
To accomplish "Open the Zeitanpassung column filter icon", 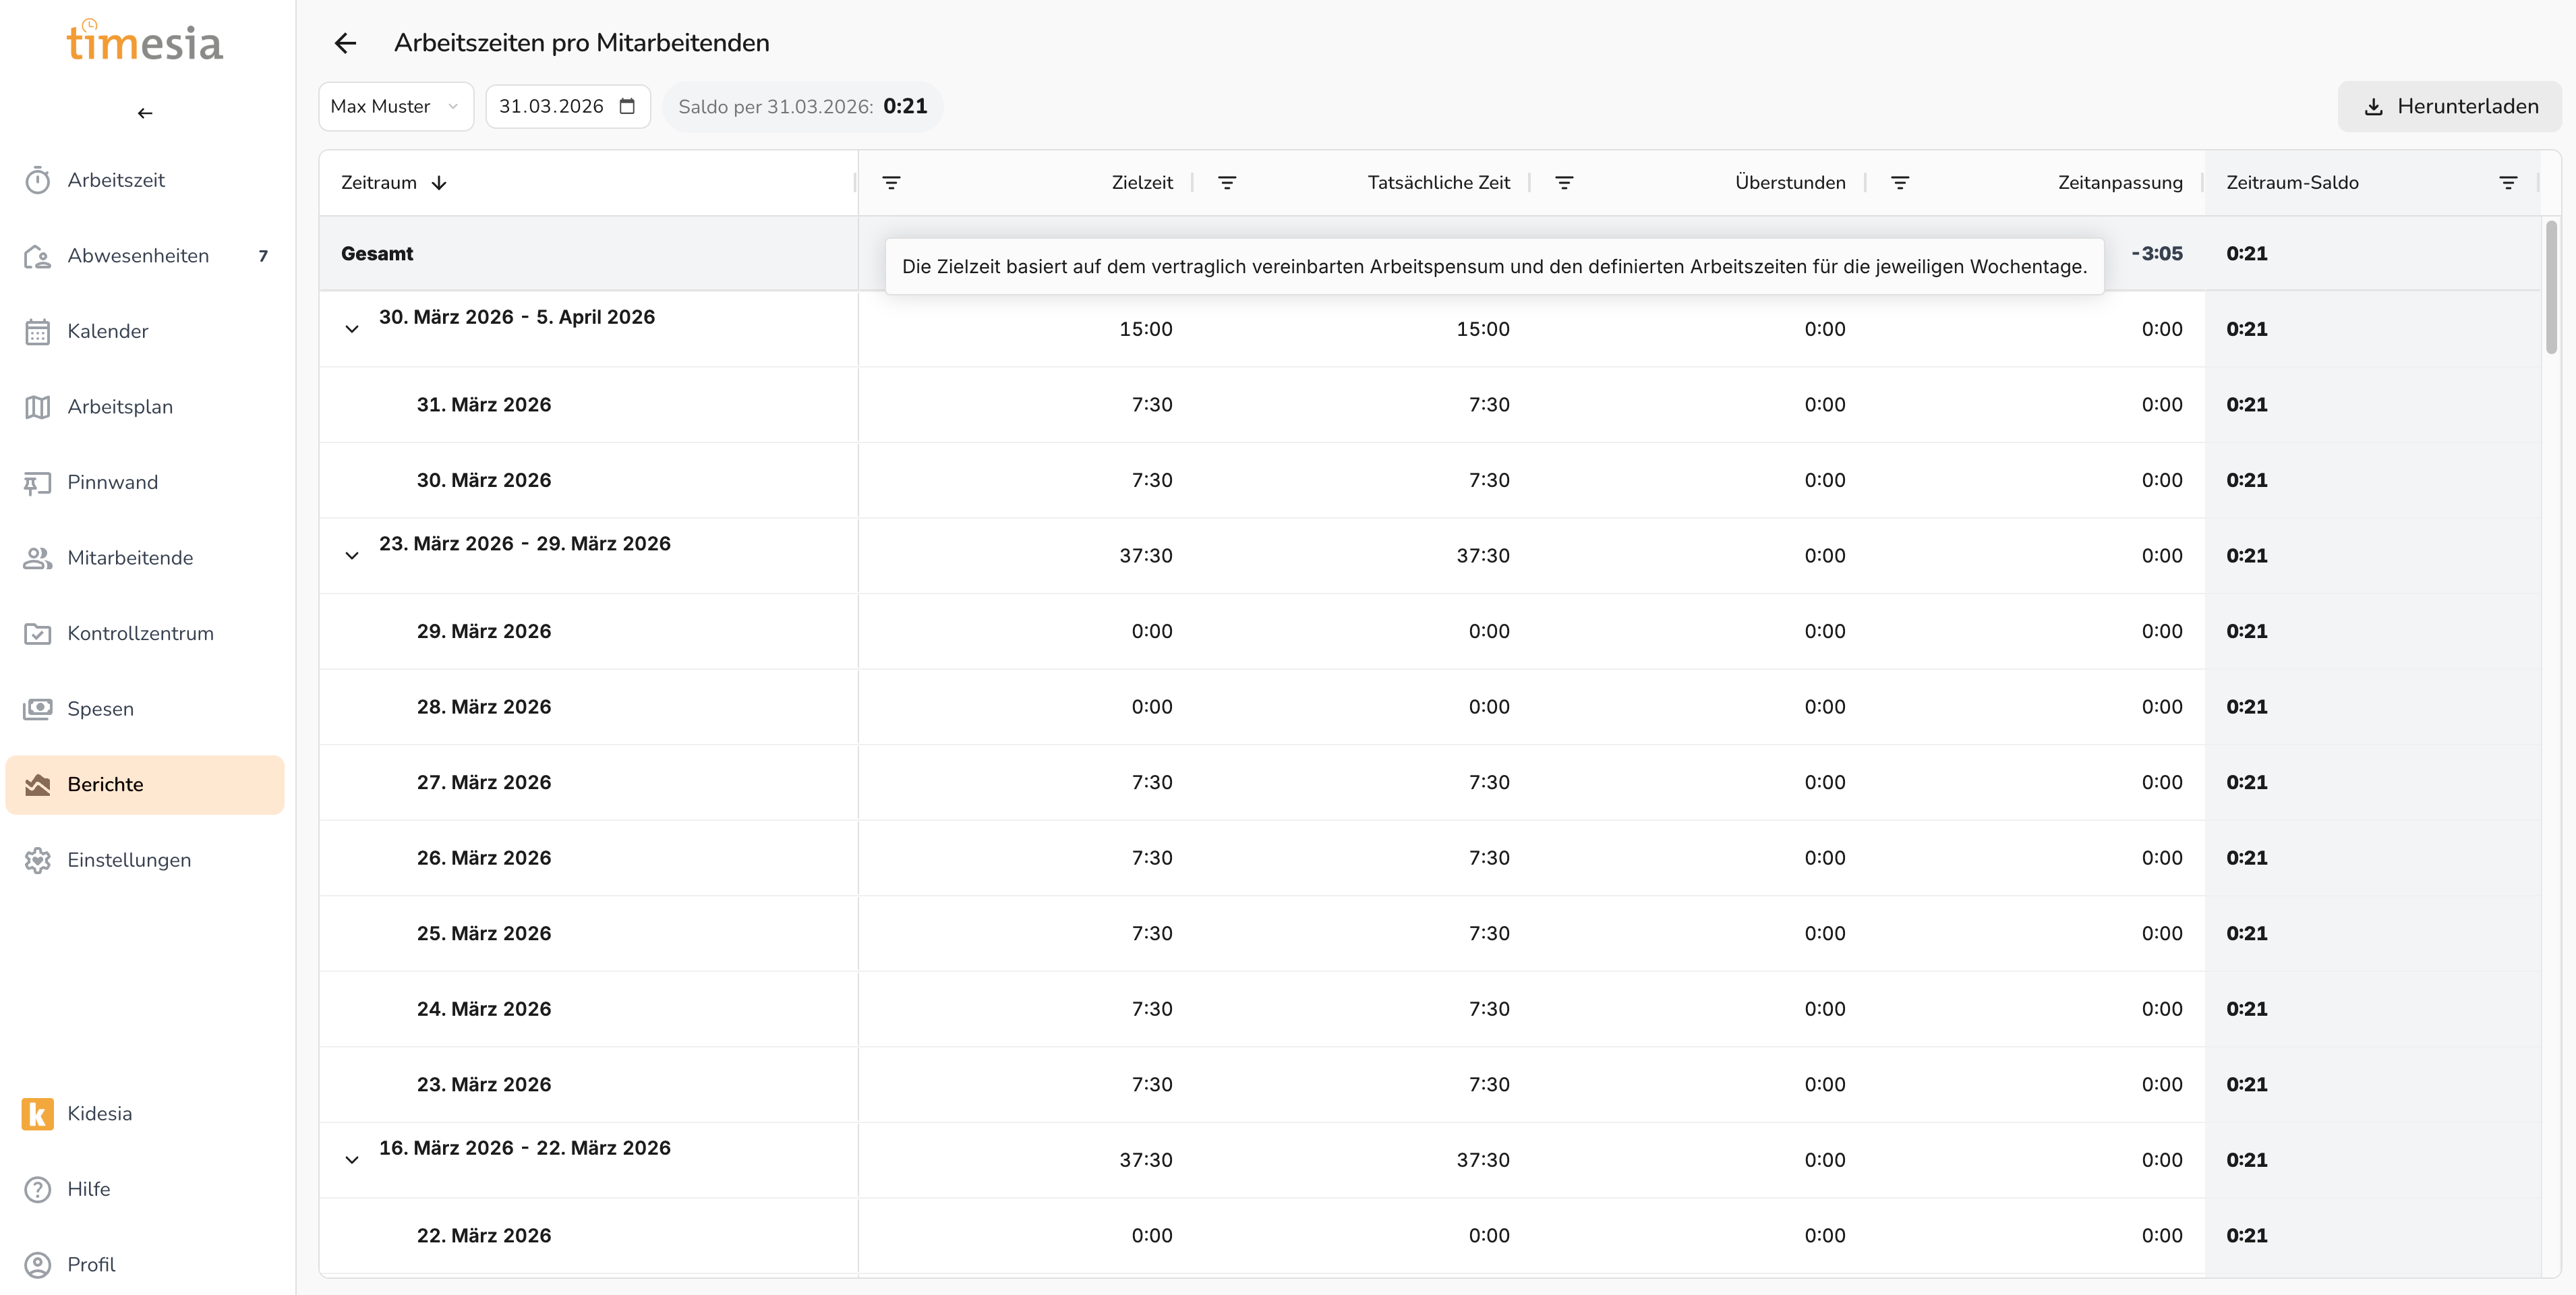I will point(1900,182).
